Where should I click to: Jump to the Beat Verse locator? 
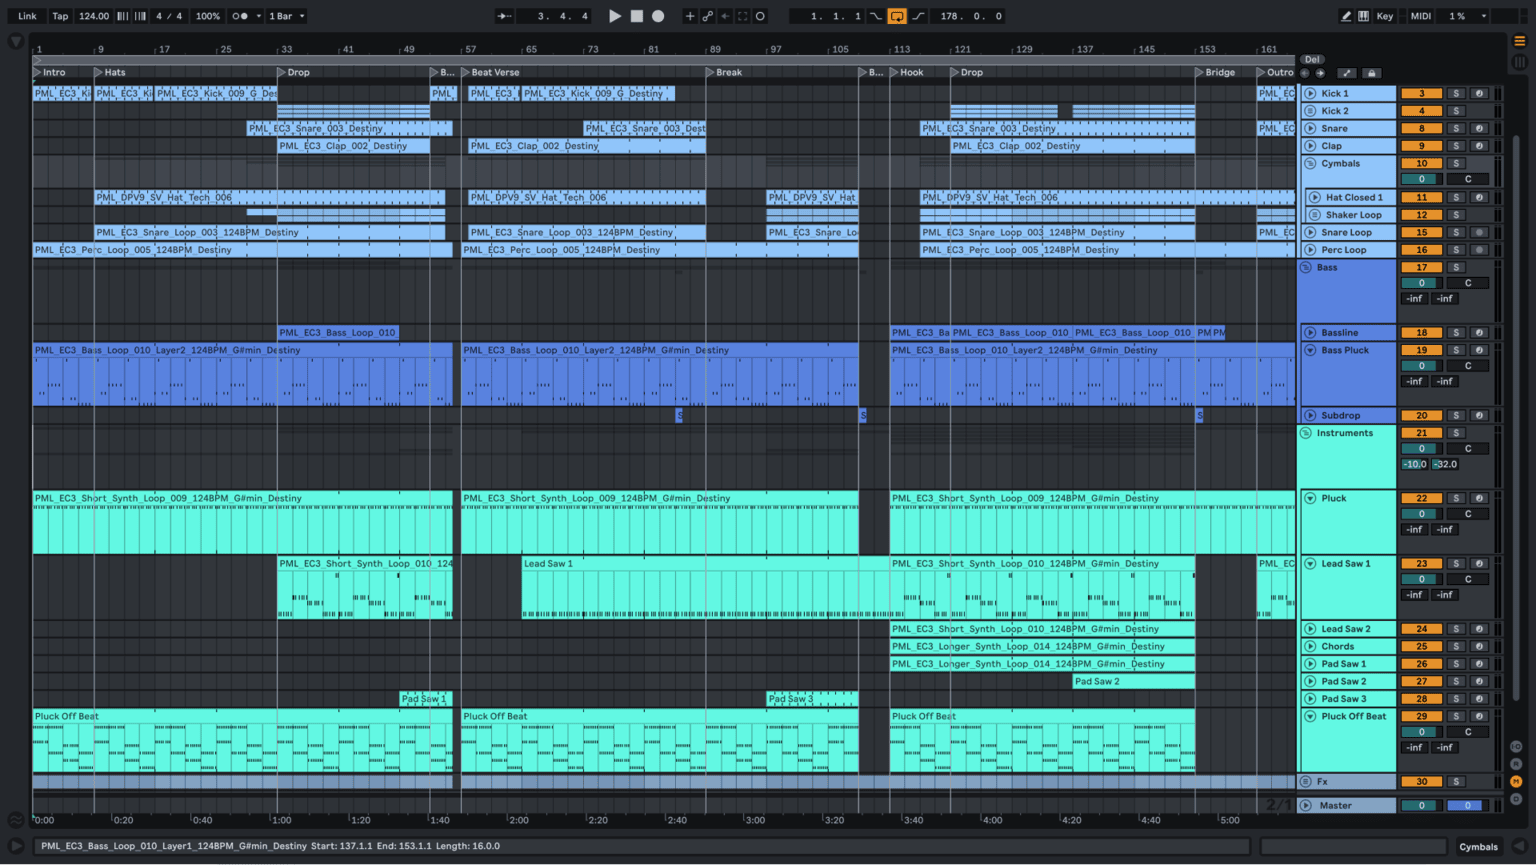(x=490, y=73)
